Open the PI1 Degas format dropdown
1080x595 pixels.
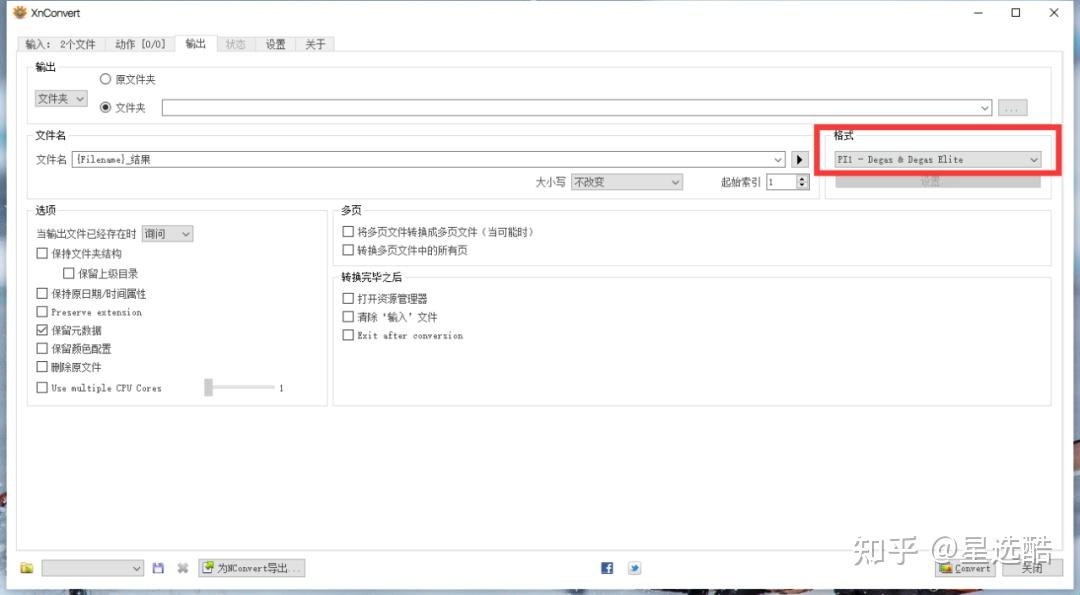[x=937, y=160]
